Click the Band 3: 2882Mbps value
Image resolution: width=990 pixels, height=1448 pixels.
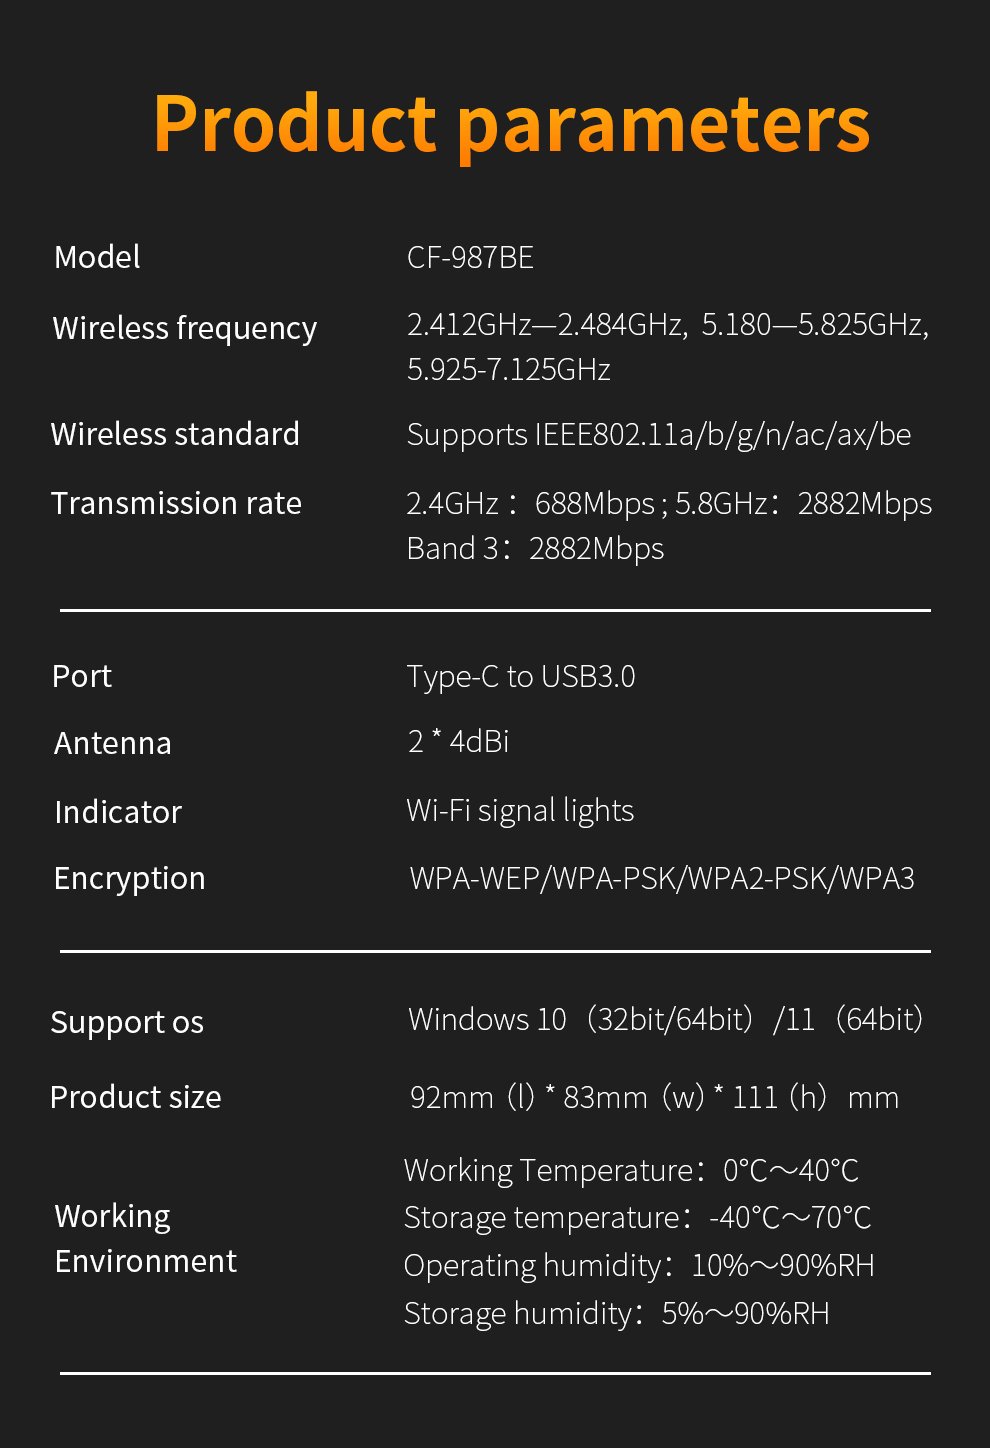535,549
